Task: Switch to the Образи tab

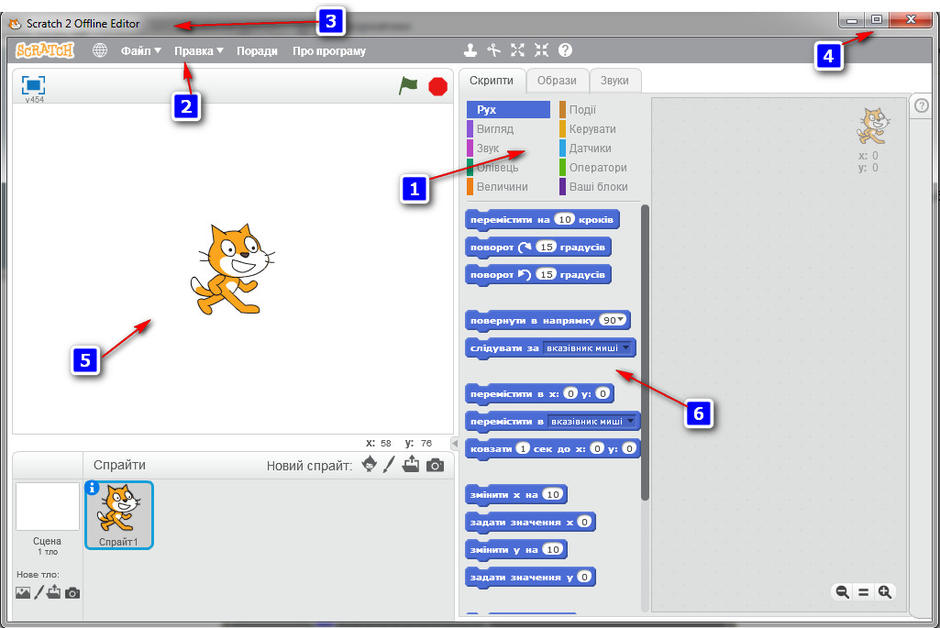Action: (x=557, y=81)
